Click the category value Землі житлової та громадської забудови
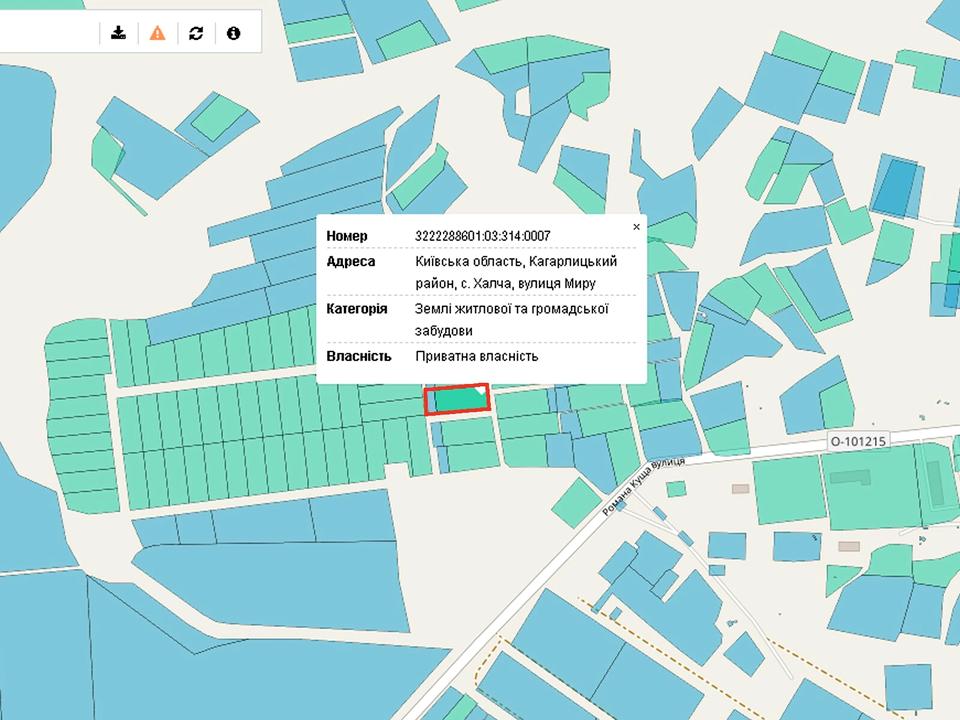The image size is (960, 720). (x=512, y=319)
